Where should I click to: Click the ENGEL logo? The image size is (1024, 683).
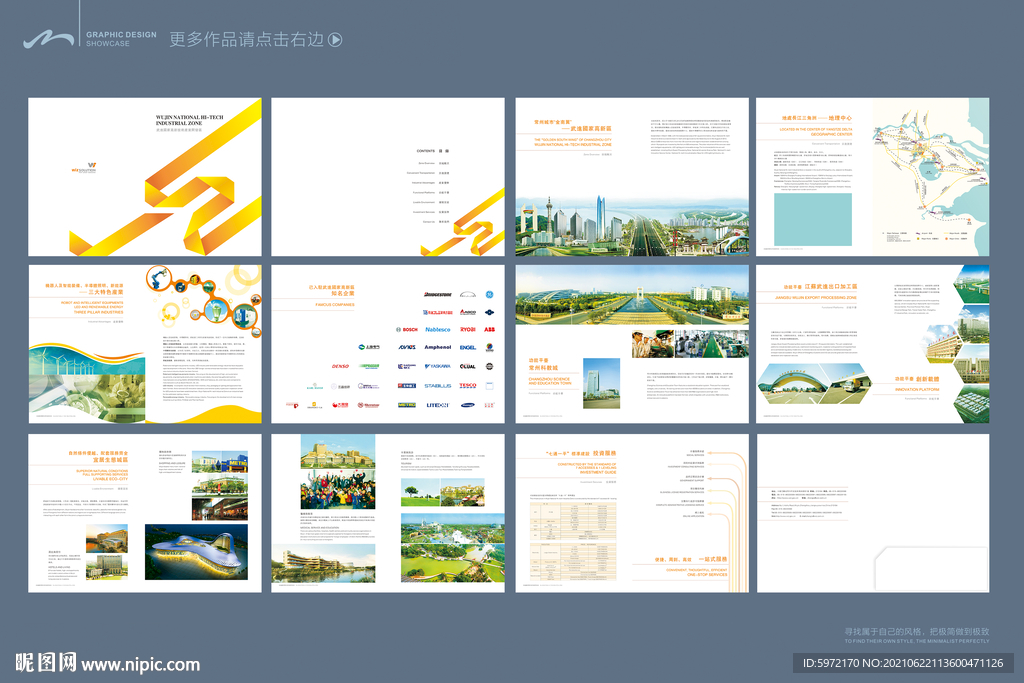point(468,347)
